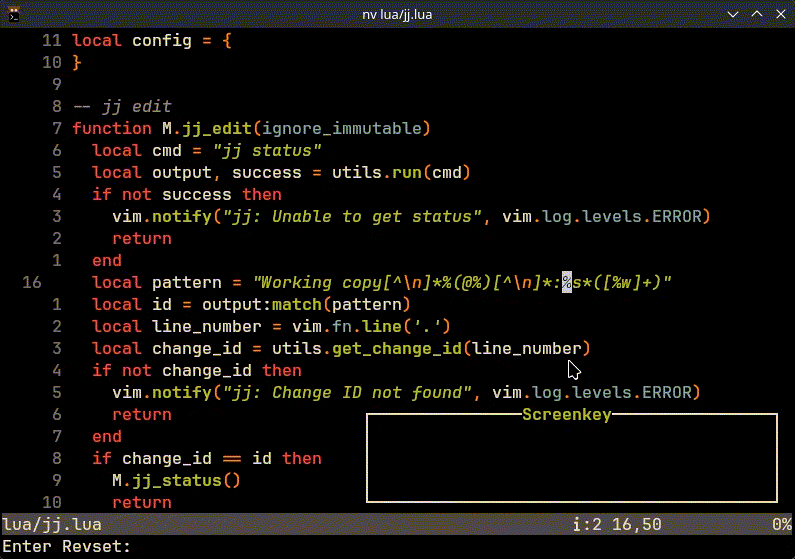The width and height of the screenshot is (795, 559).
Task: Click the terminal app icon in title bar
Action: click(x=13, y=13)
